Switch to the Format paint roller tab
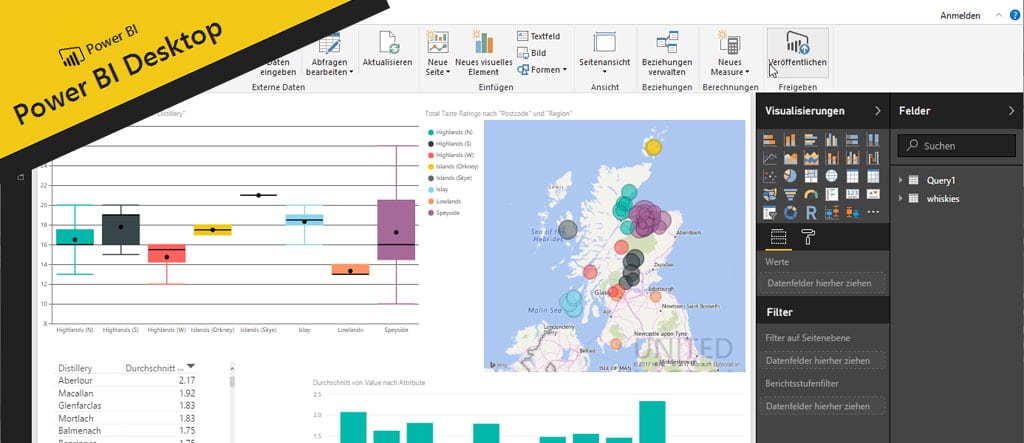This screenshot has height=443, width=1024. (x=808, y=237)
